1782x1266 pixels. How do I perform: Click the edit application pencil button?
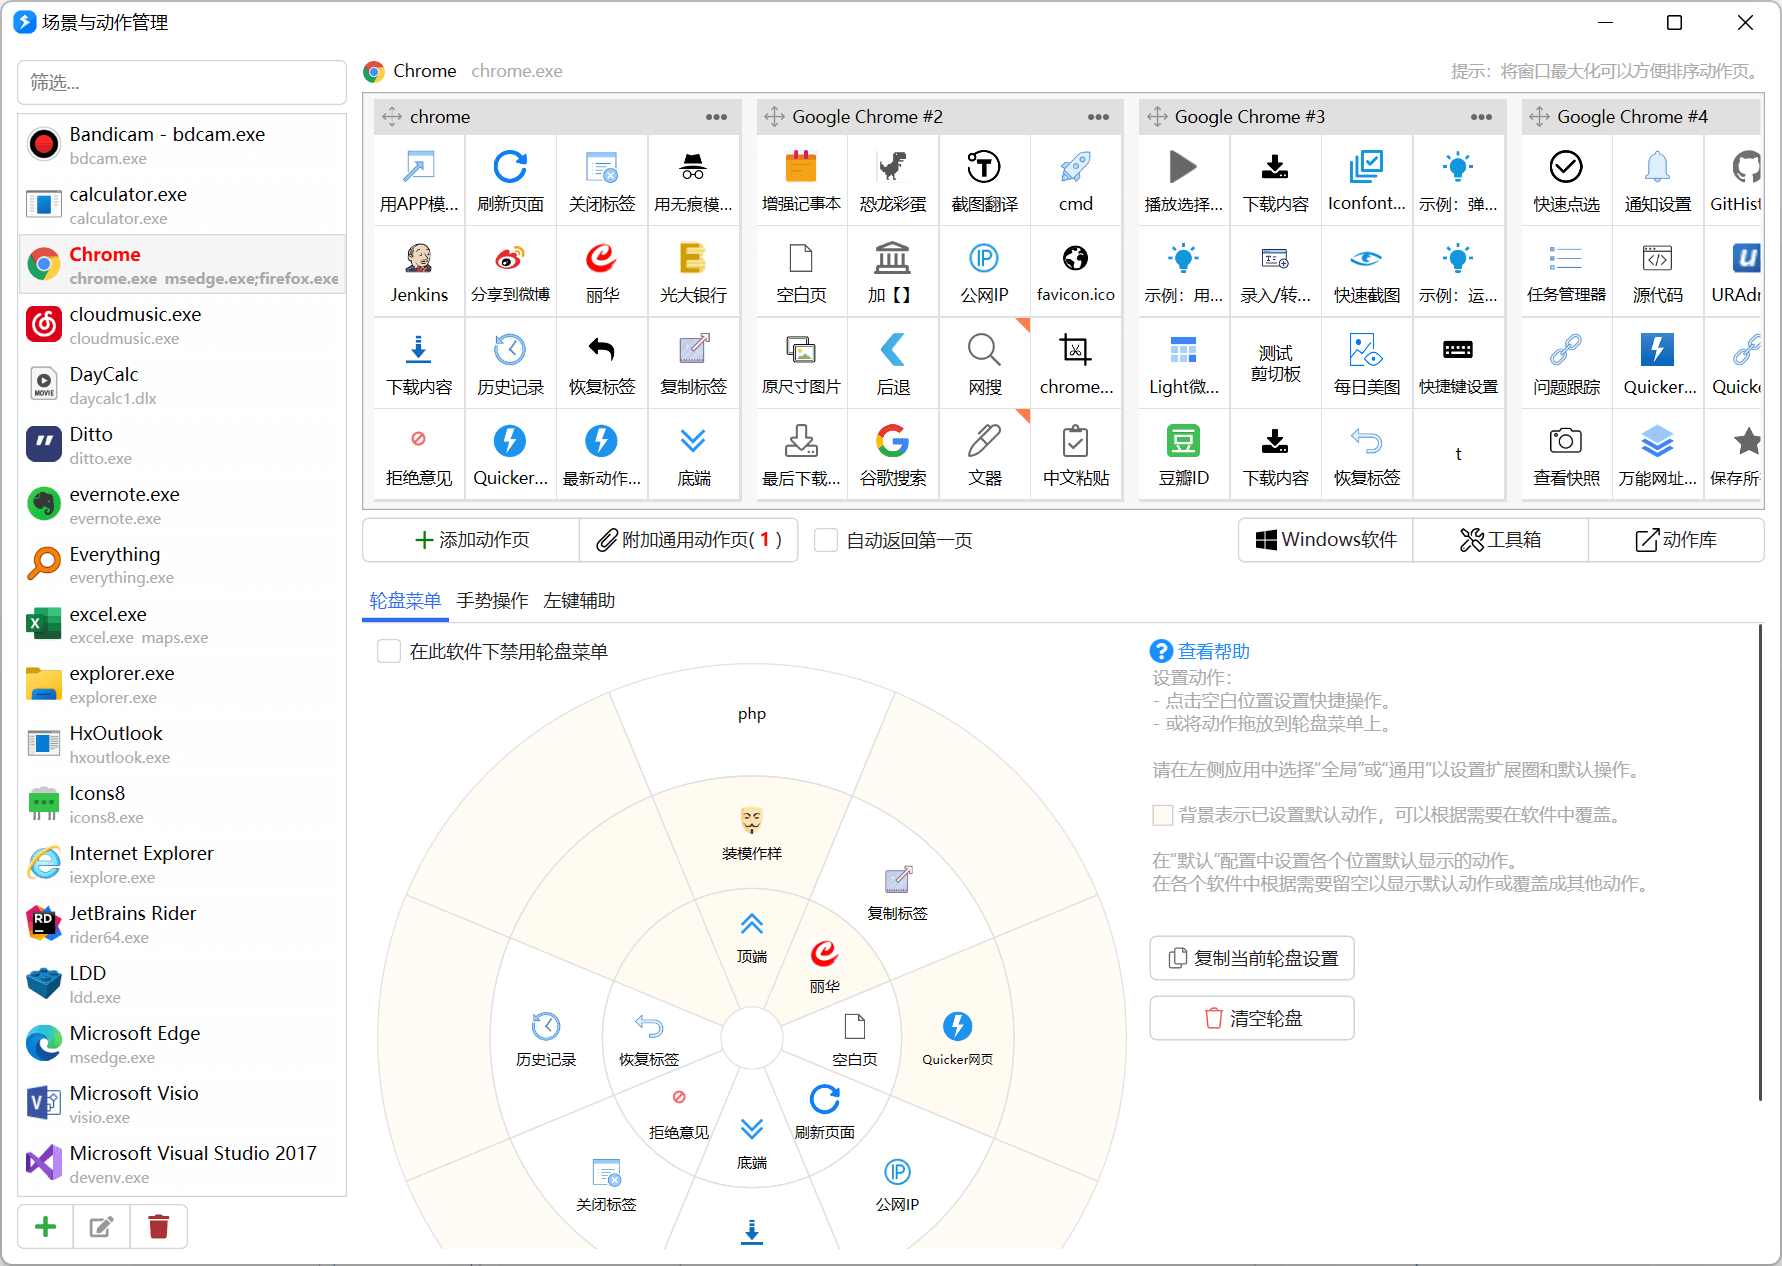point(101,1227)
